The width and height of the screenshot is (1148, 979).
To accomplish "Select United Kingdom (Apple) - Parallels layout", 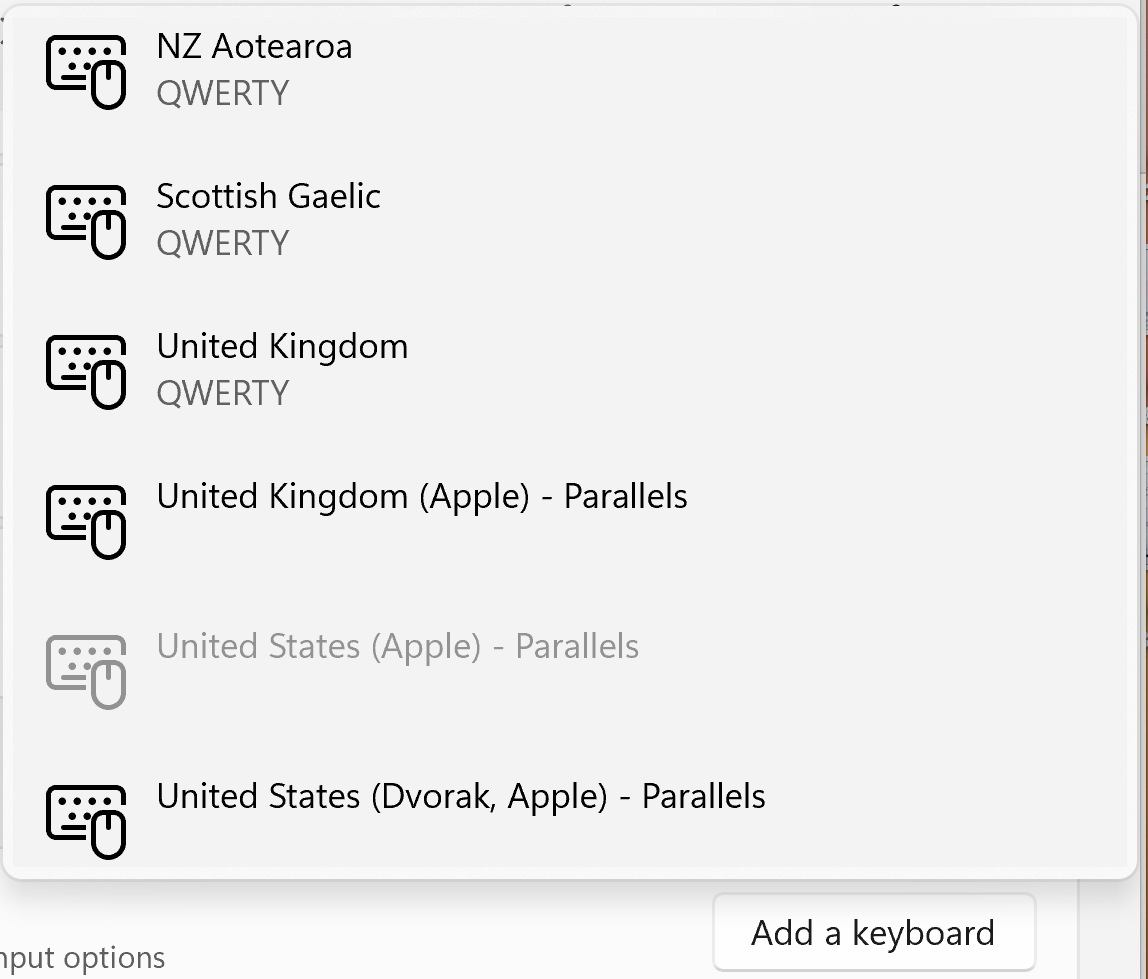I will point(421,496).
